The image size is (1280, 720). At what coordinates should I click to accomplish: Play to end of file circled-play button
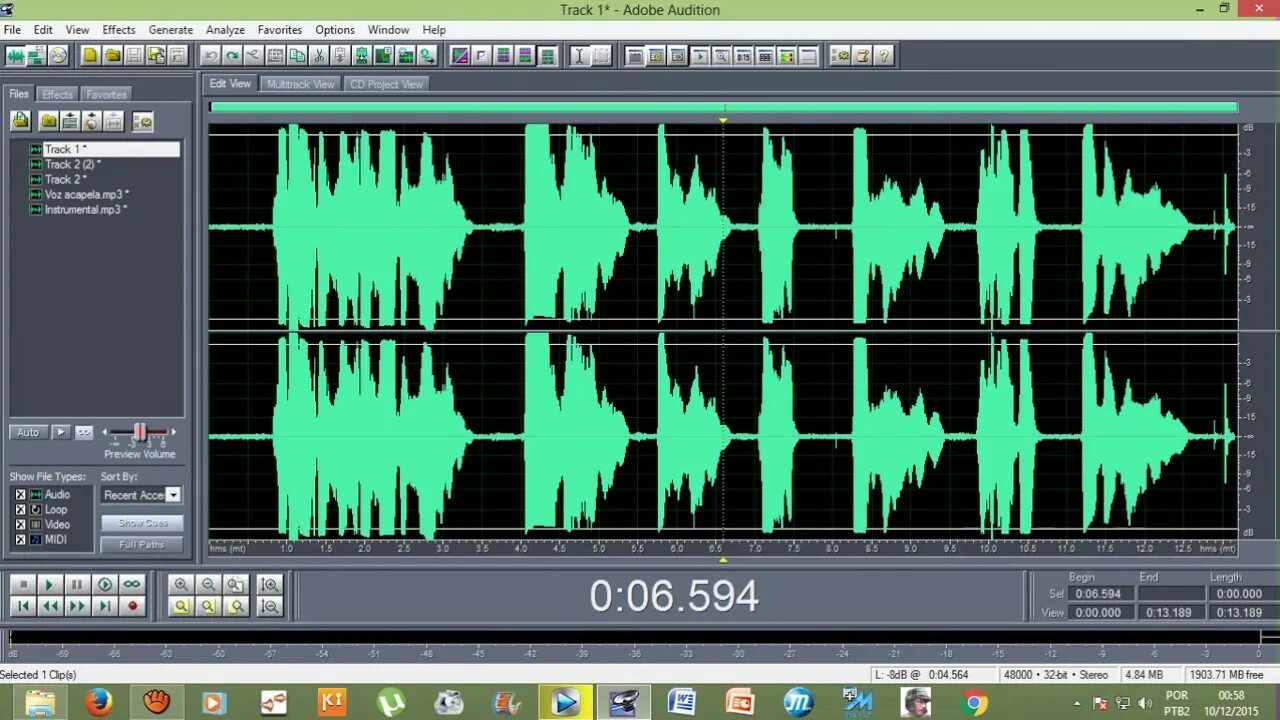point(105,584)
